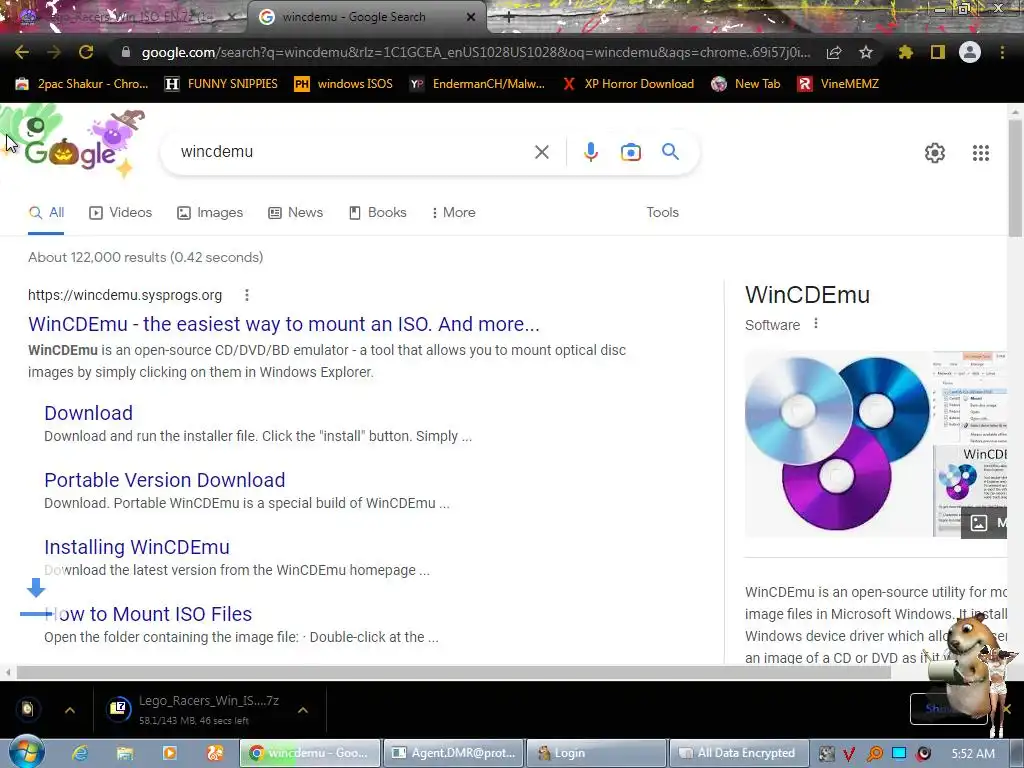This screenshot has width=1024, height=768.
Task: Open Google quick settings gear
Action: [x=935, y=153]
